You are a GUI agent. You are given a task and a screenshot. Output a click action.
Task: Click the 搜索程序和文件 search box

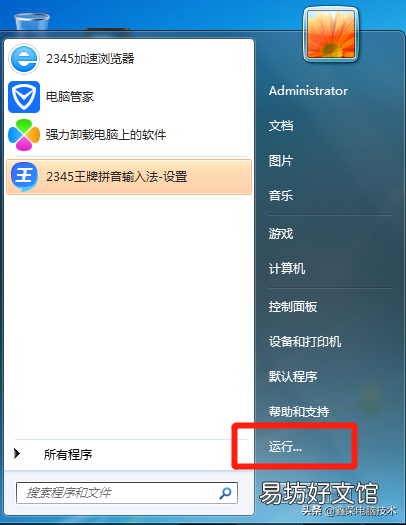(x=127, y=493)
